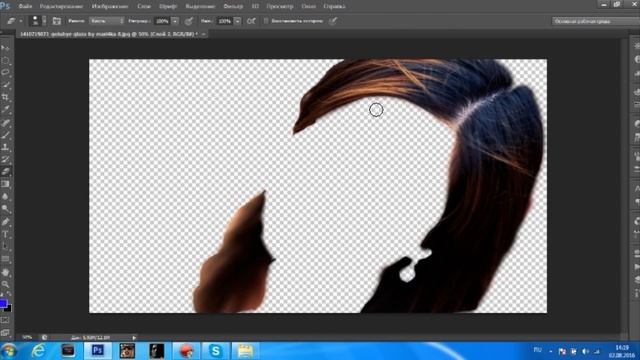Expand the status bar info arrow
Screen dimensions: 640x360
[134, 338]
